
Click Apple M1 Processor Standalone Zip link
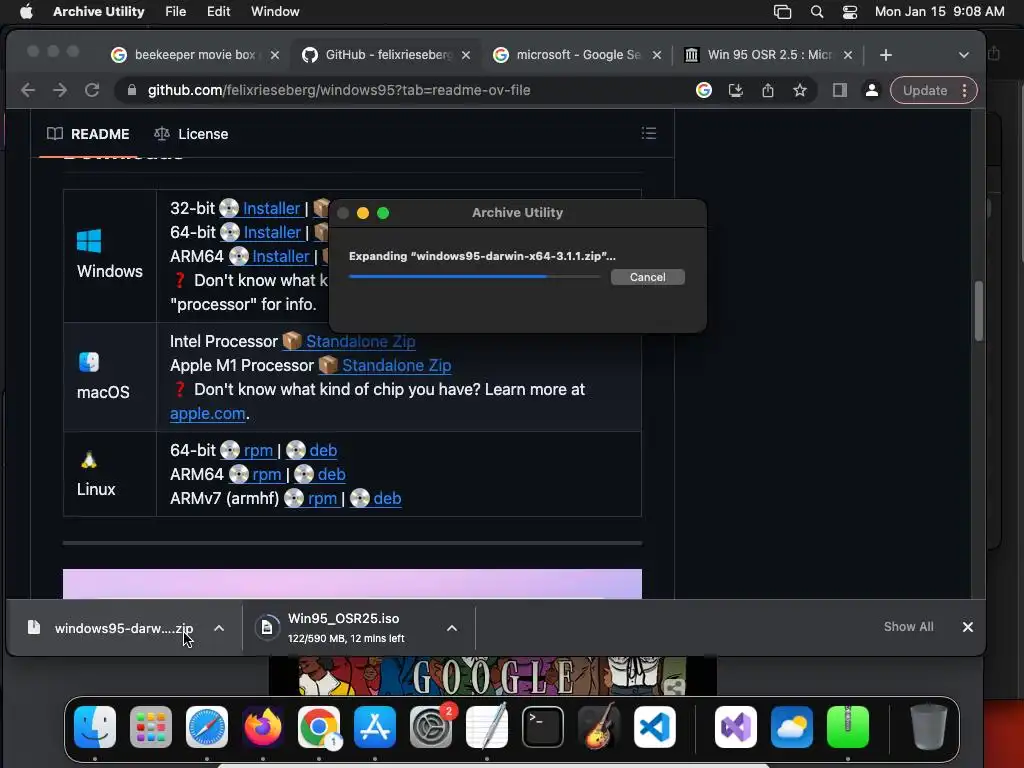[x=396, y=366]
